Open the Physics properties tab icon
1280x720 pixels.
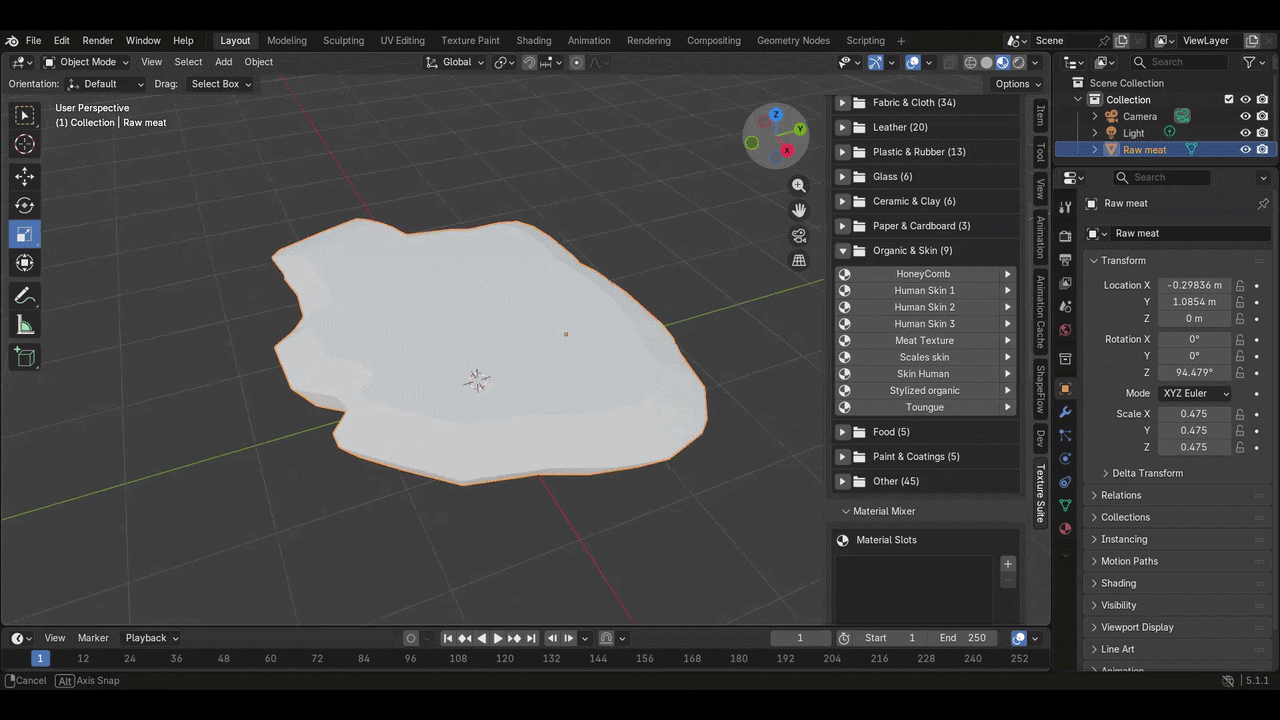click(x=1065, y=459)
